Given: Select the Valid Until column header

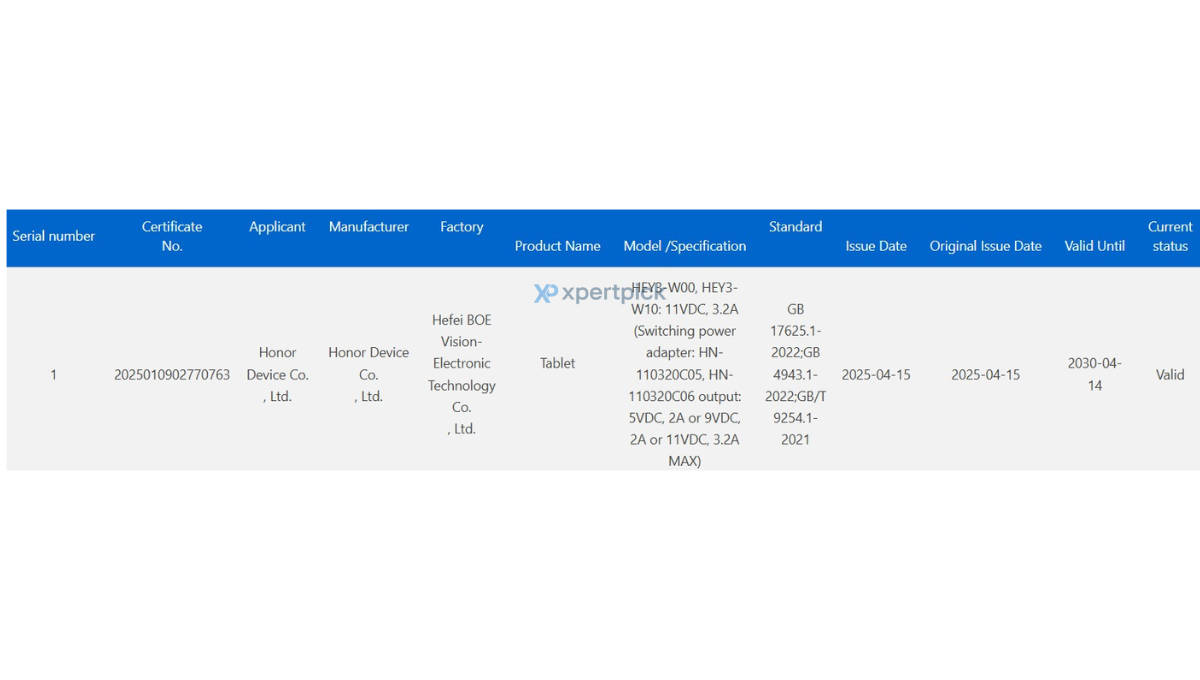Looking at the screenshot, I should 1095,246.
